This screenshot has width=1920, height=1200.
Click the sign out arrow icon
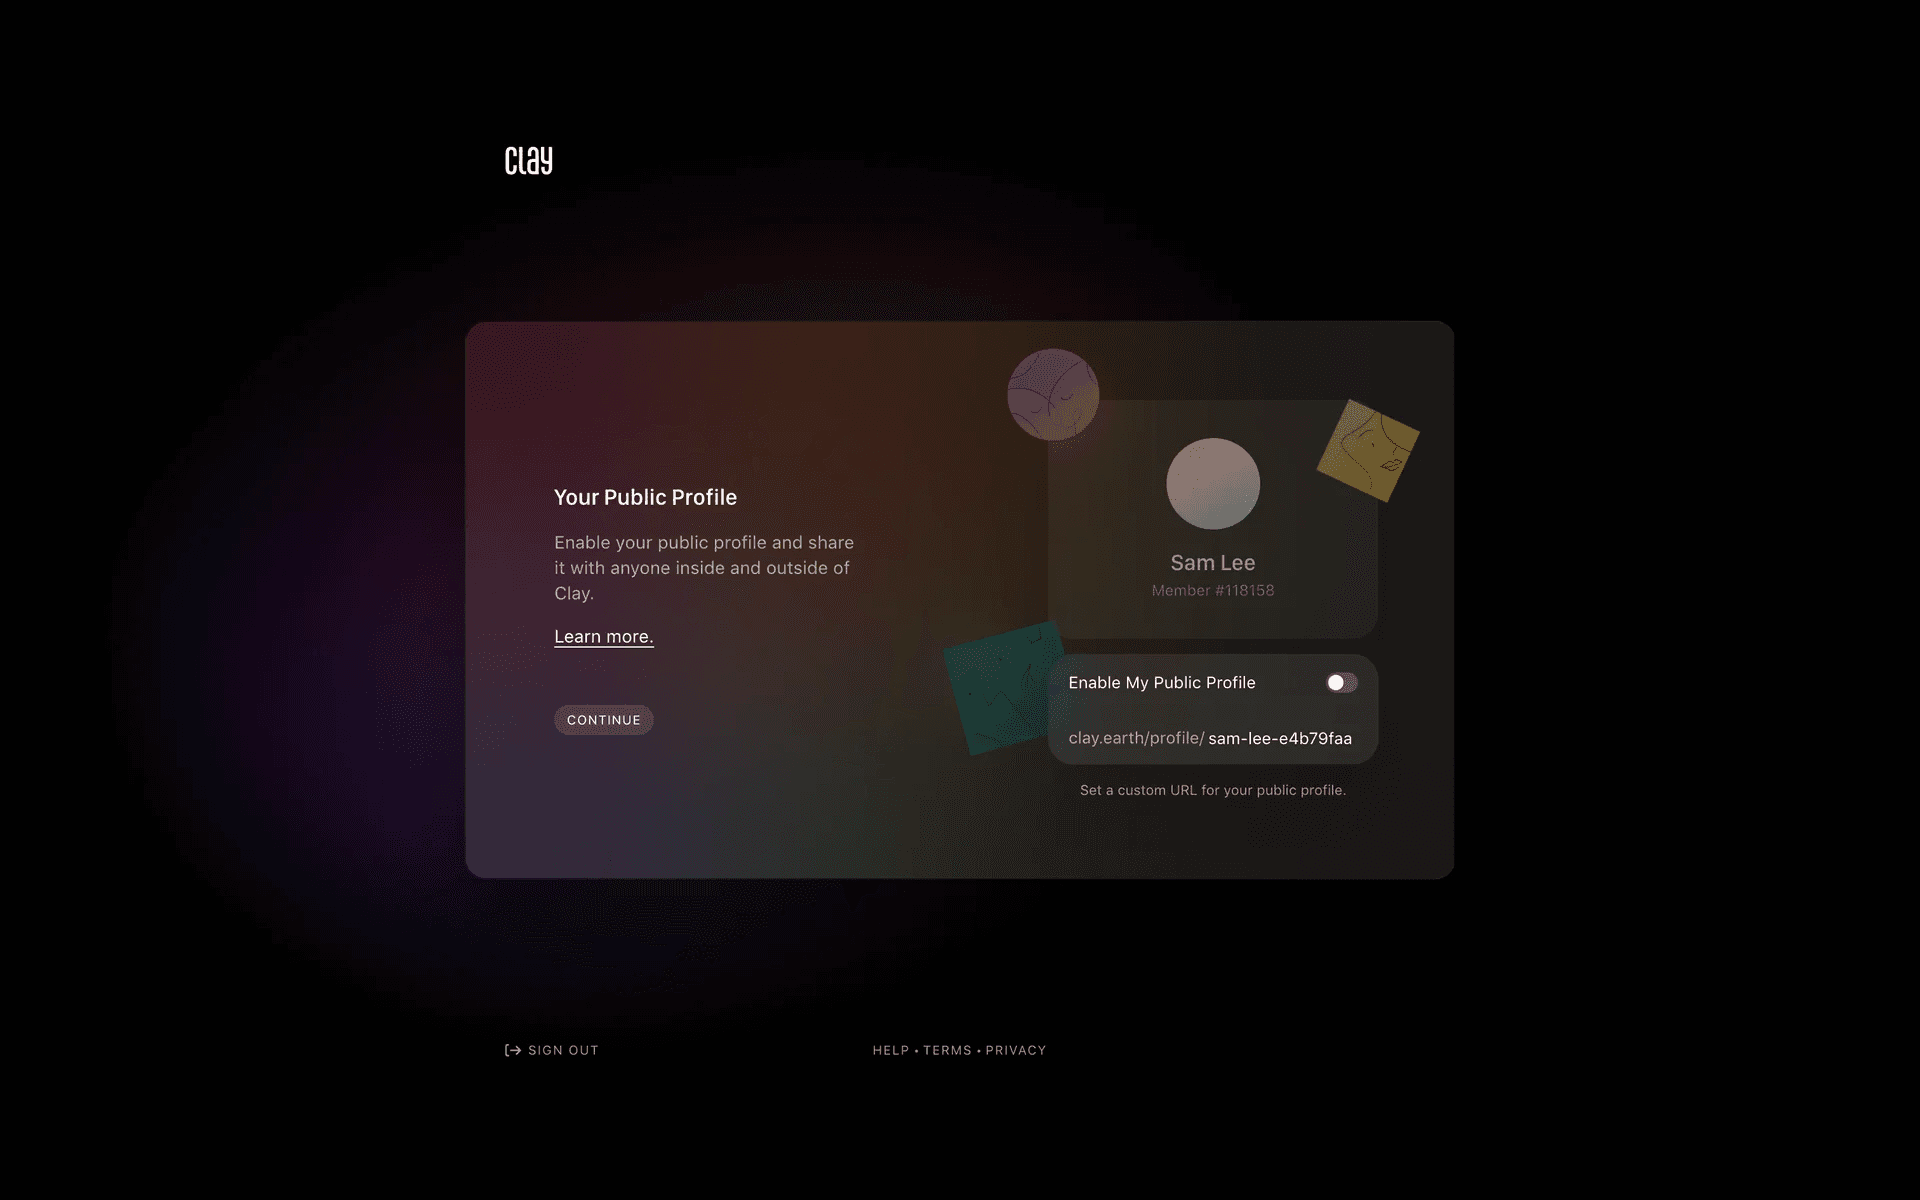point(513,1050)
